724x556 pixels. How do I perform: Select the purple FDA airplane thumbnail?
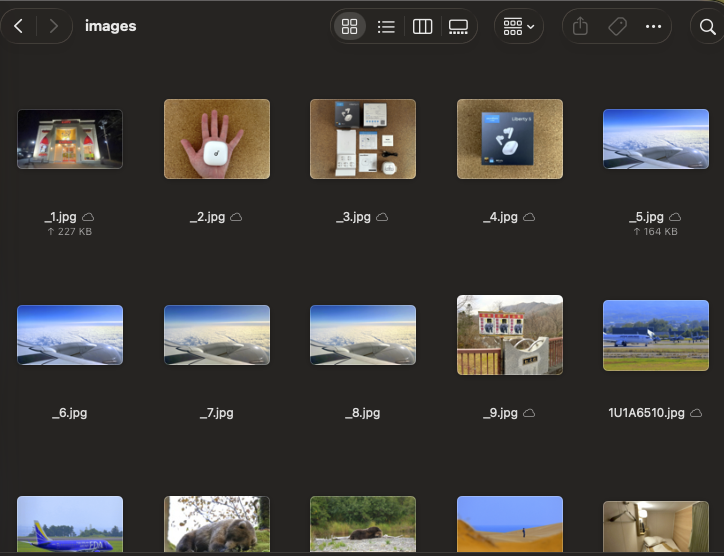click(70, 524)
